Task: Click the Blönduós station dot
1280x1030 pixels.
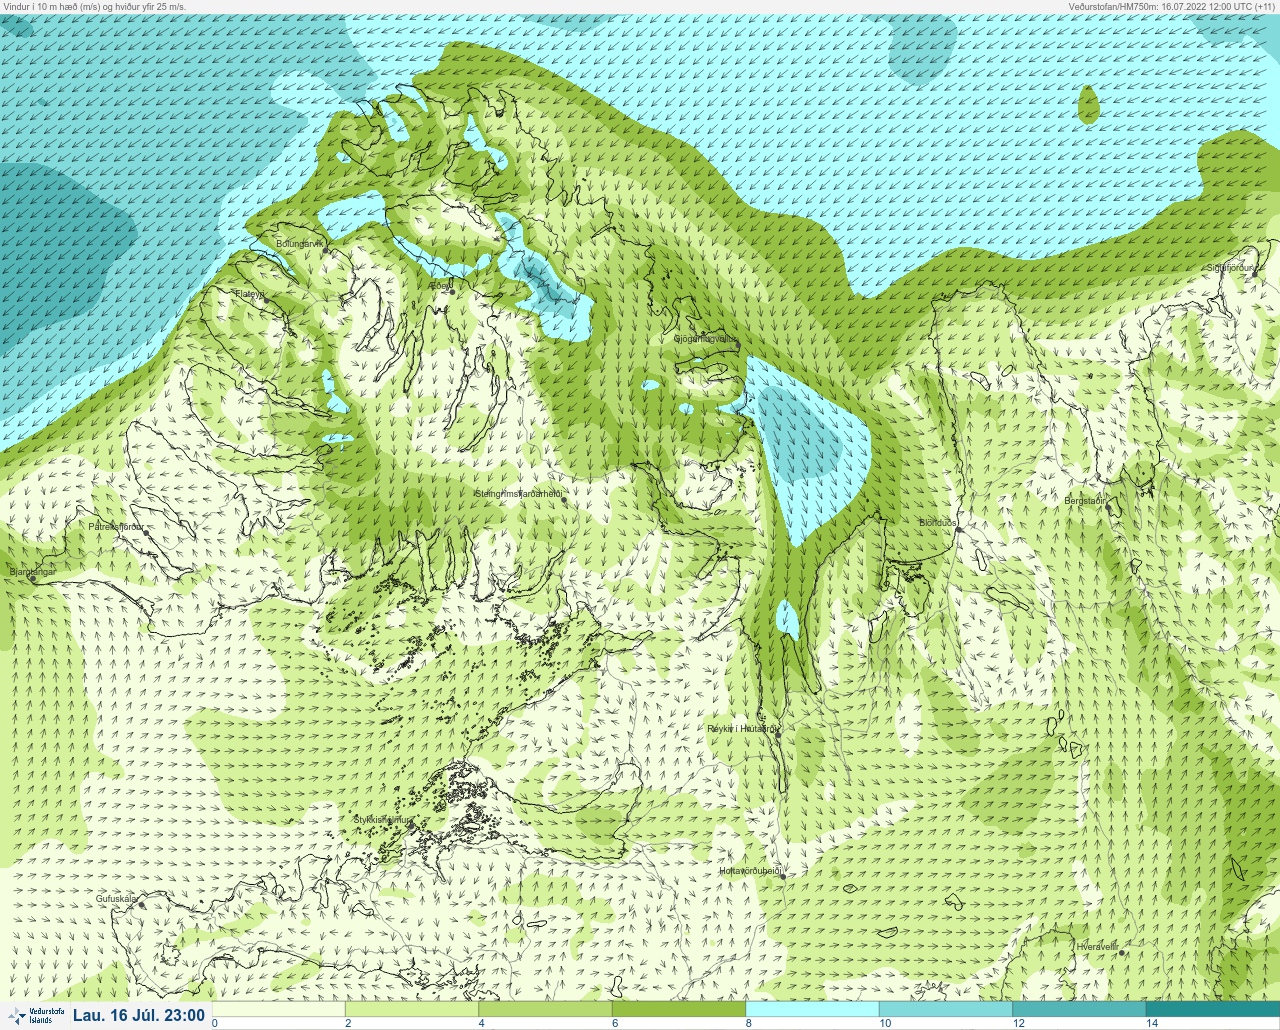Action: coord(958,530)
